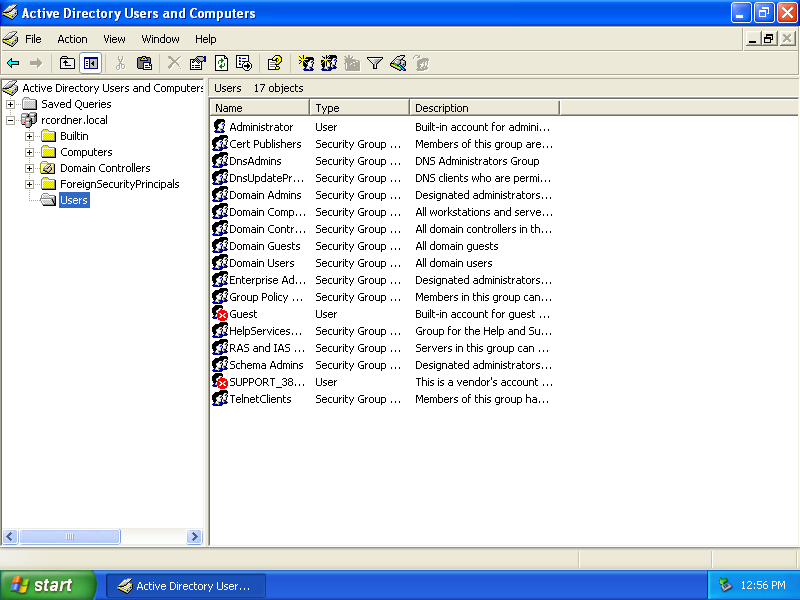Click the 12:56 PM taskbar clock

[x=763, y=585]
